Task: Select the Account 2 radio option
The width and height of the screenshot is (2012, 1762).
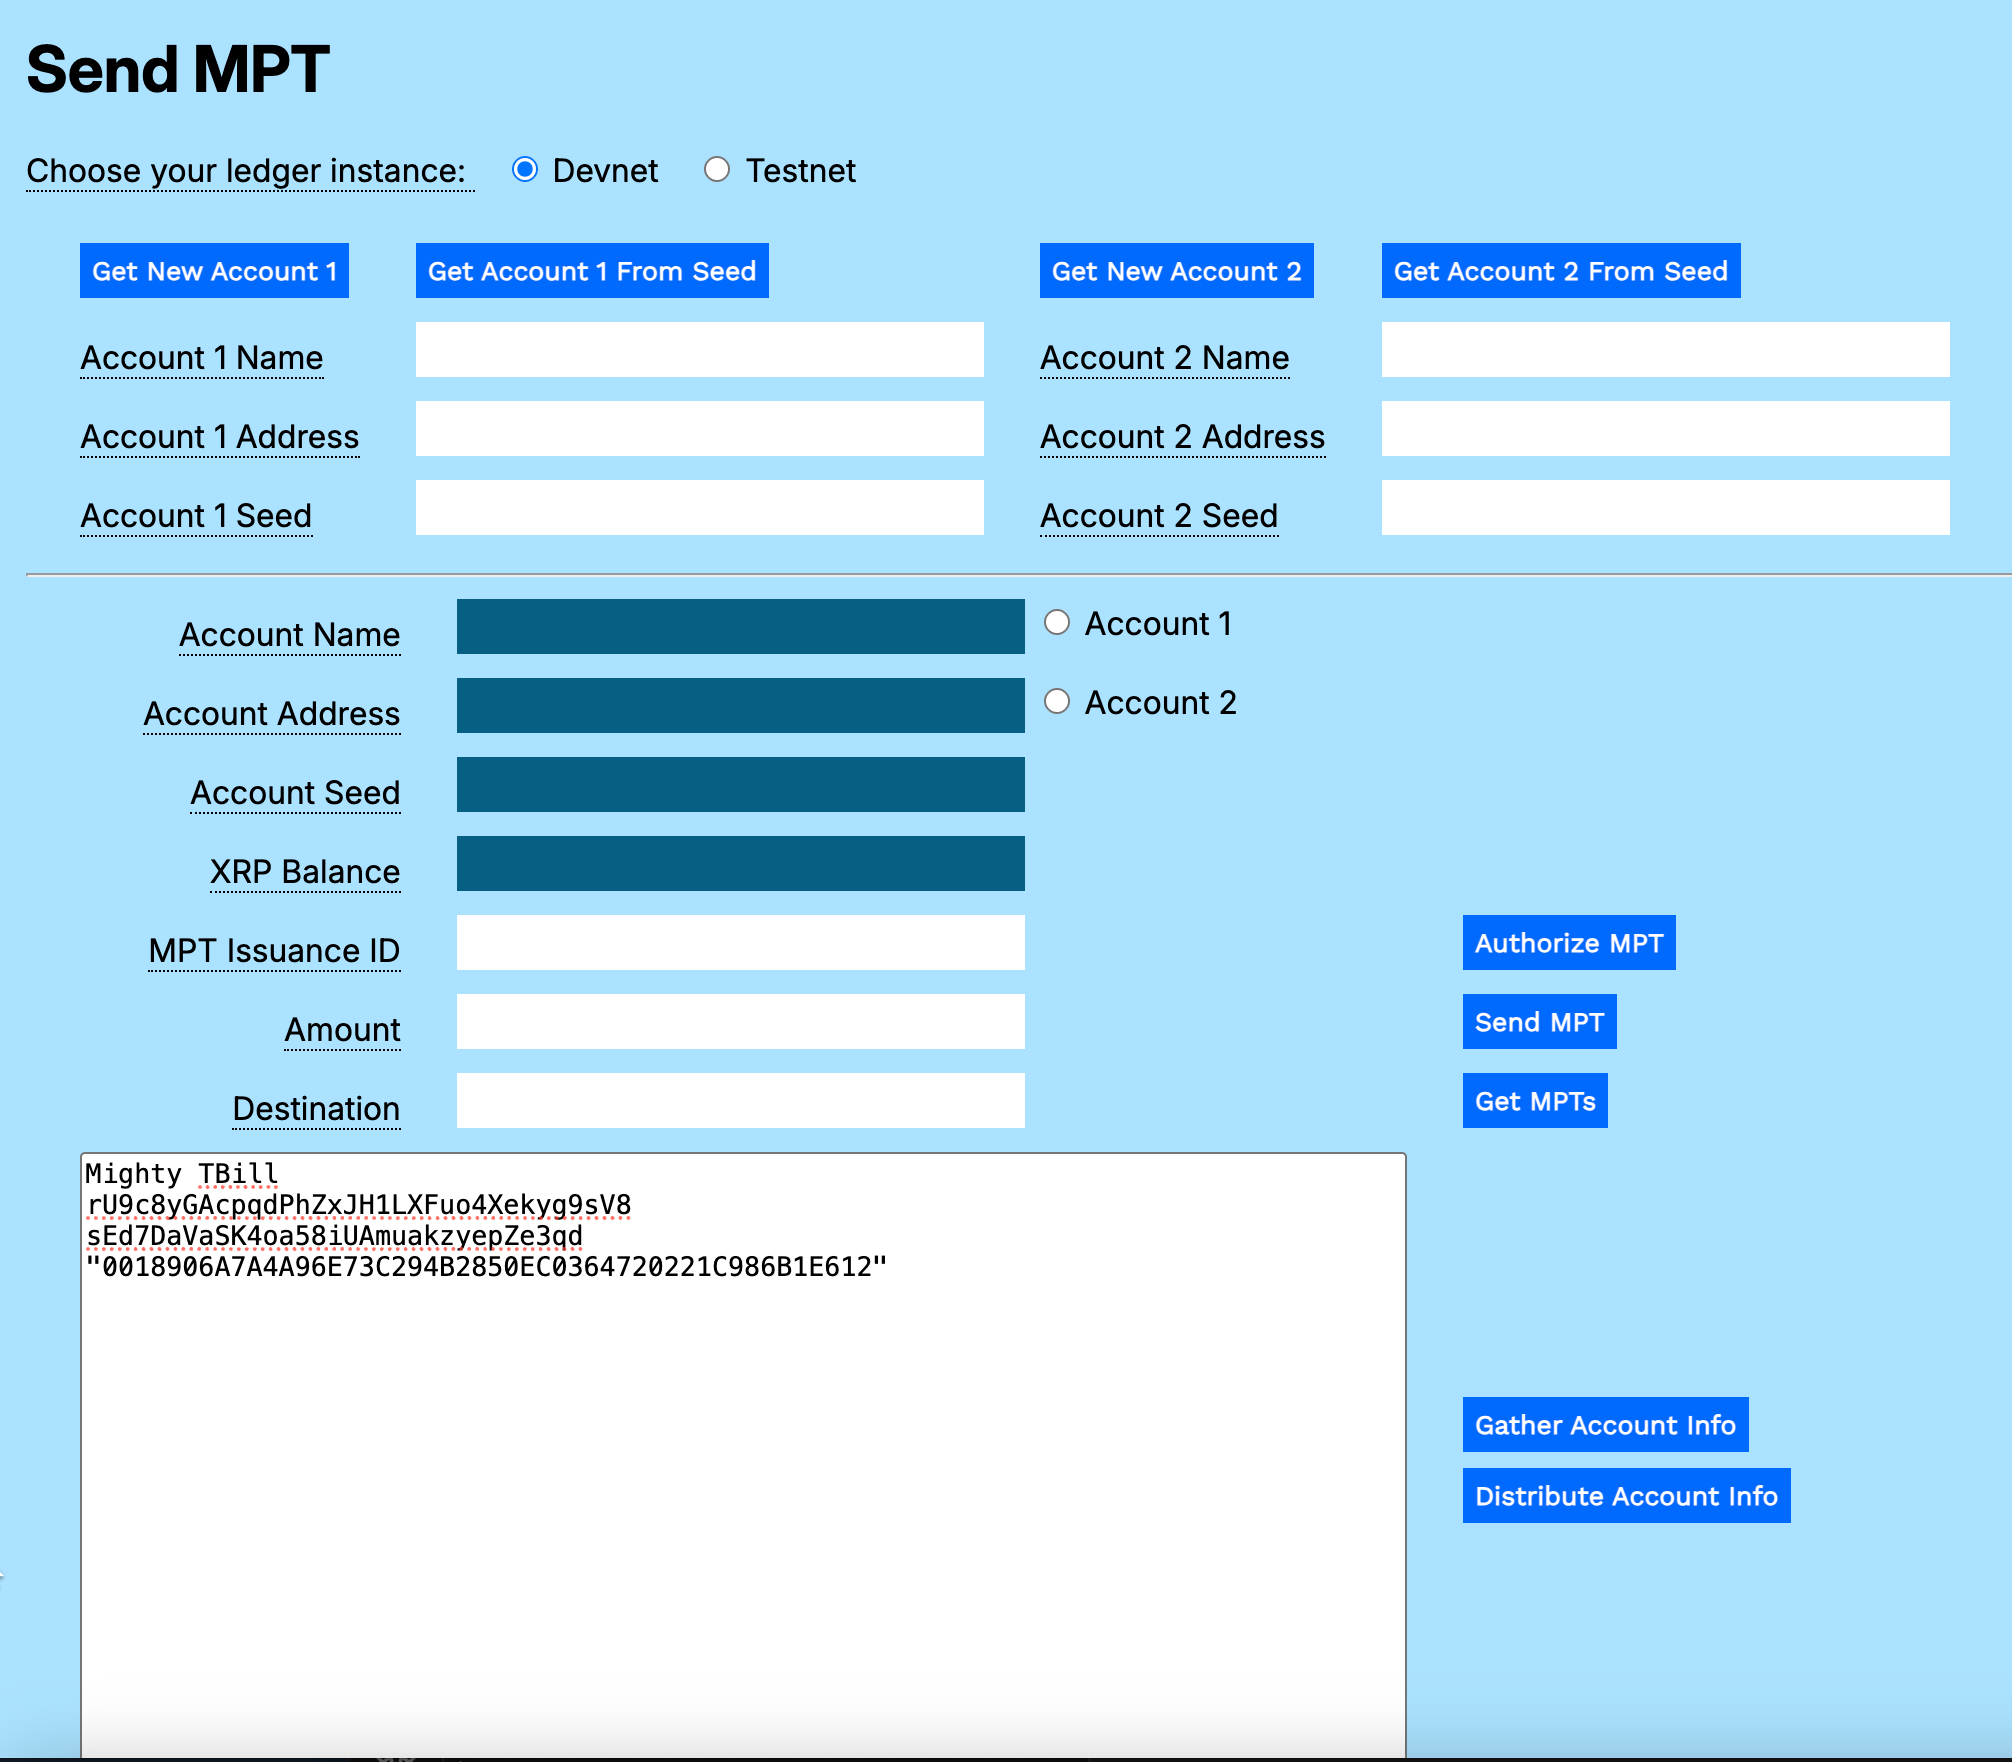Action: coord(1057,702)
